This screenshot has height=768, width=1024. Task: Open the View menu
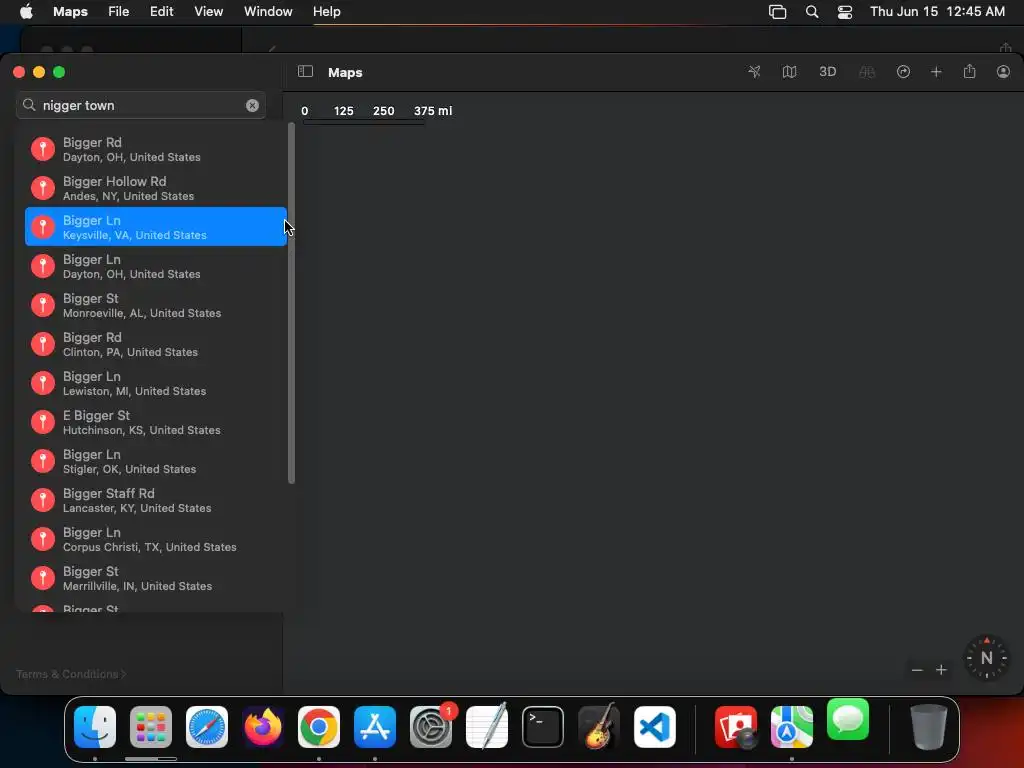(x=208, y=11)
